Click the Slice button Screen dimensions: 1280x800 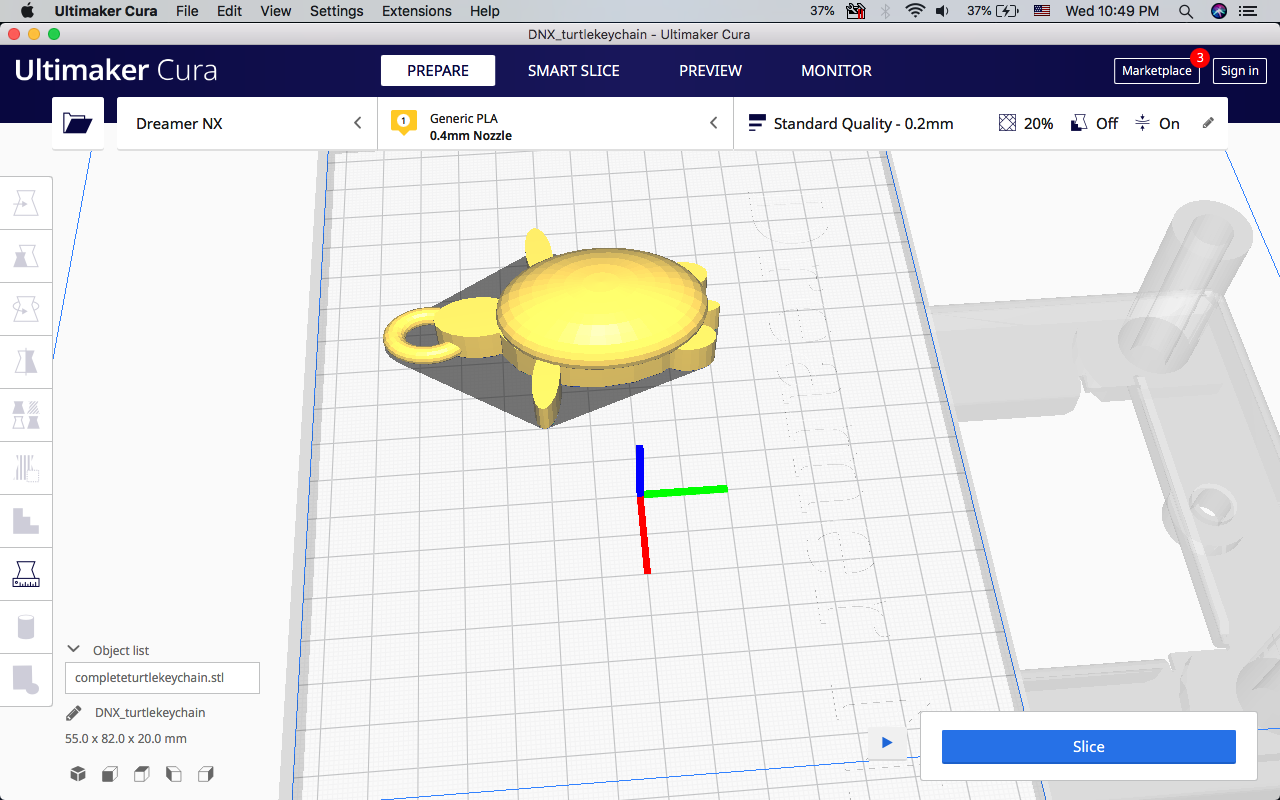pyautogui.click(x=1089, y=747)
